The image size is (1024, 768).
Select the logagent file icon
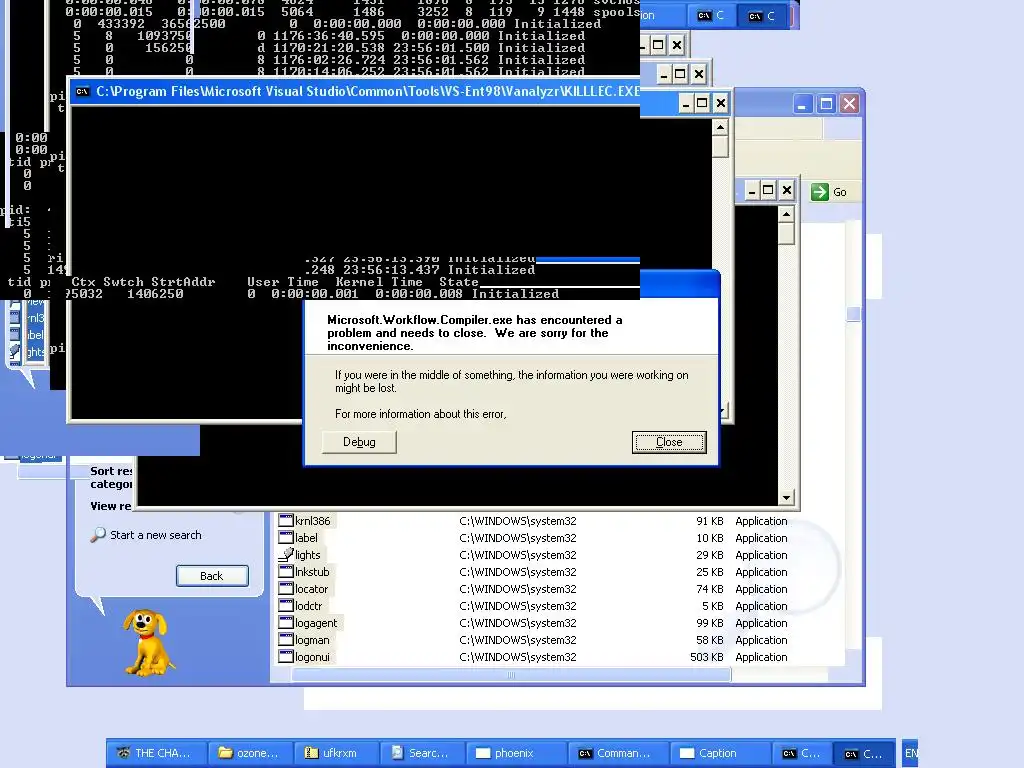coord(285,622)
